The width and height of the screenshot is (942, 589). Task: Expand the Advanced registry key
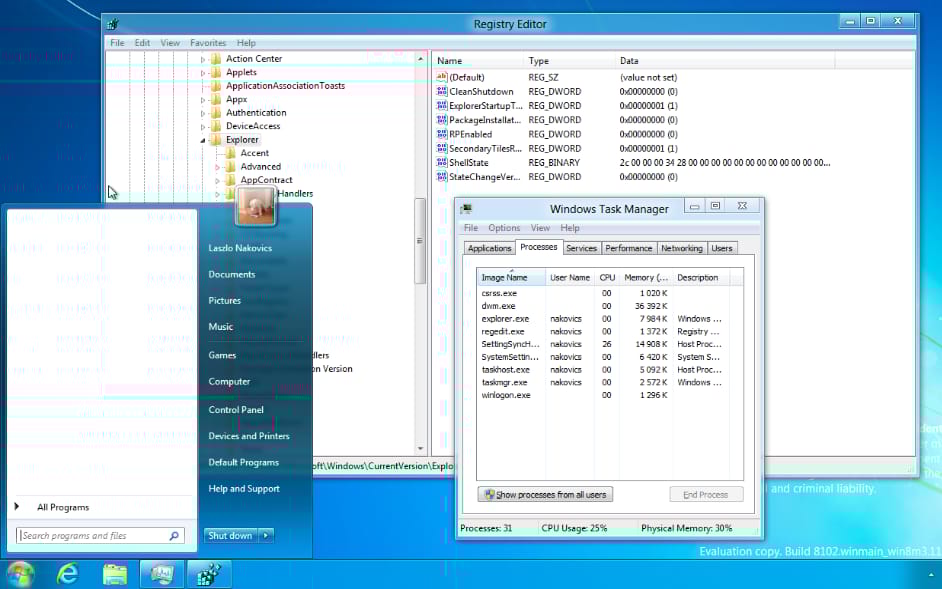pos(217,167)
